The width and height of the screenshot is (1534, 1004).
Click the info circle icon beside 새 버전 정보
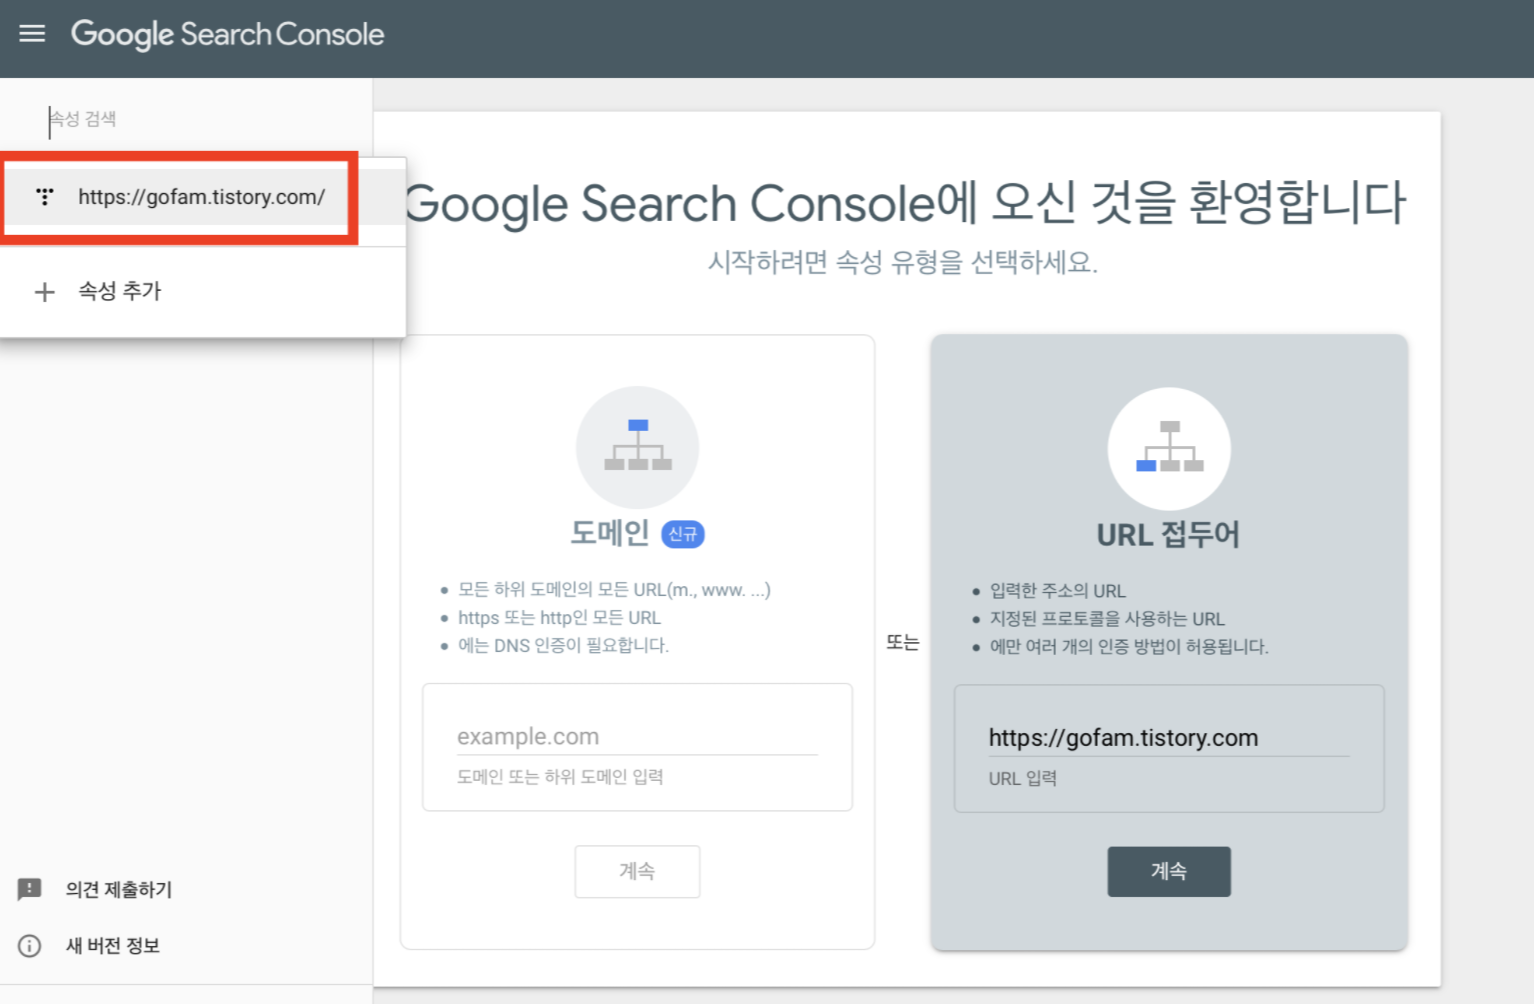30,946
